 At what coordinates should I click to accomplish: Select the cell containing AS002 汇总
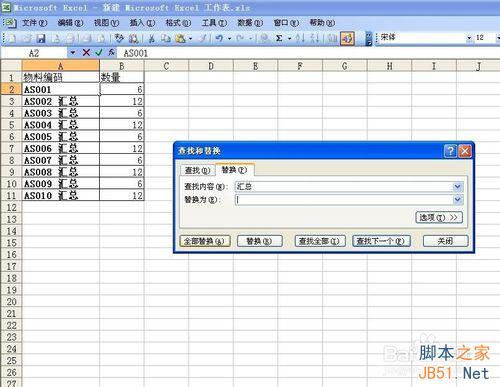61,101
